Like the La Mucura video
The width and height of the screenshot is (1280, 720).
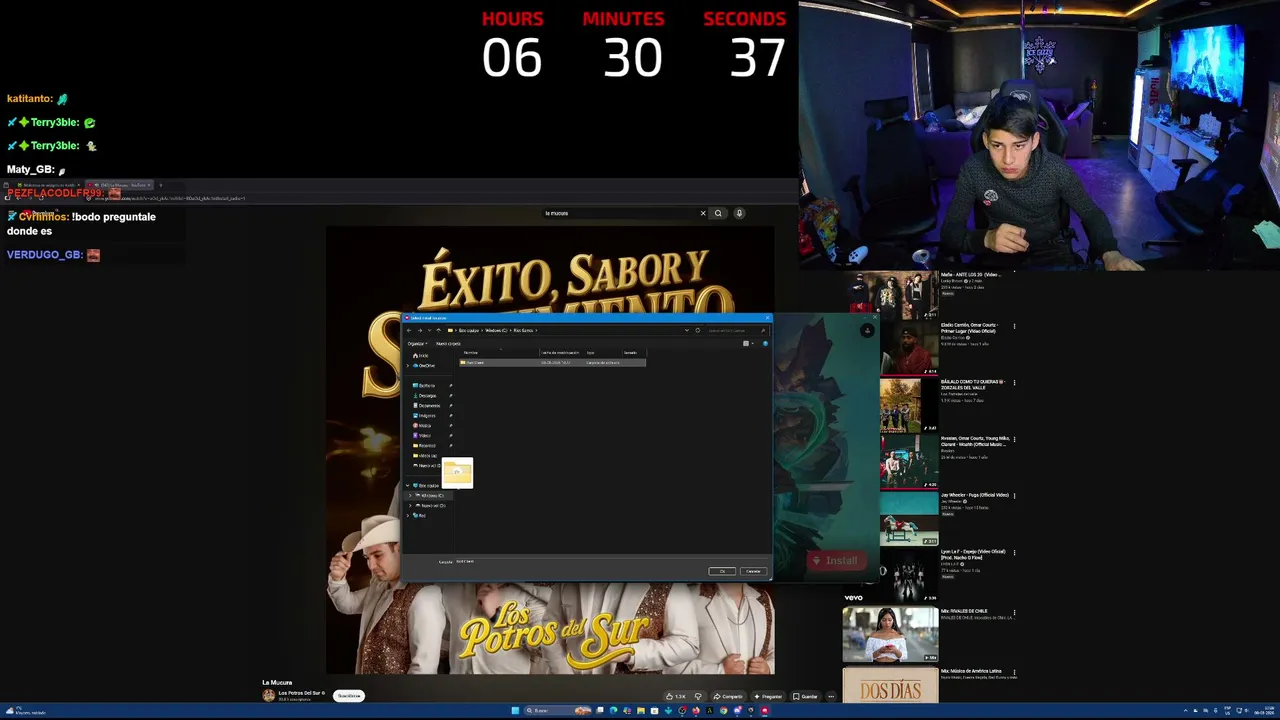[678, 696]
